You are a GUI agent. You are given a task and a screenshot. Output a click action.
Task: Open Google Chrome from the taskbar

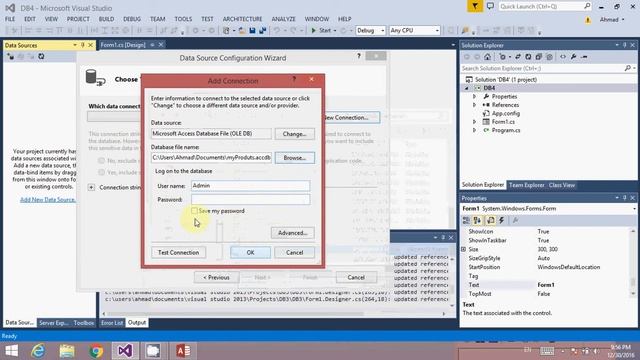click(x=96, y=351)
